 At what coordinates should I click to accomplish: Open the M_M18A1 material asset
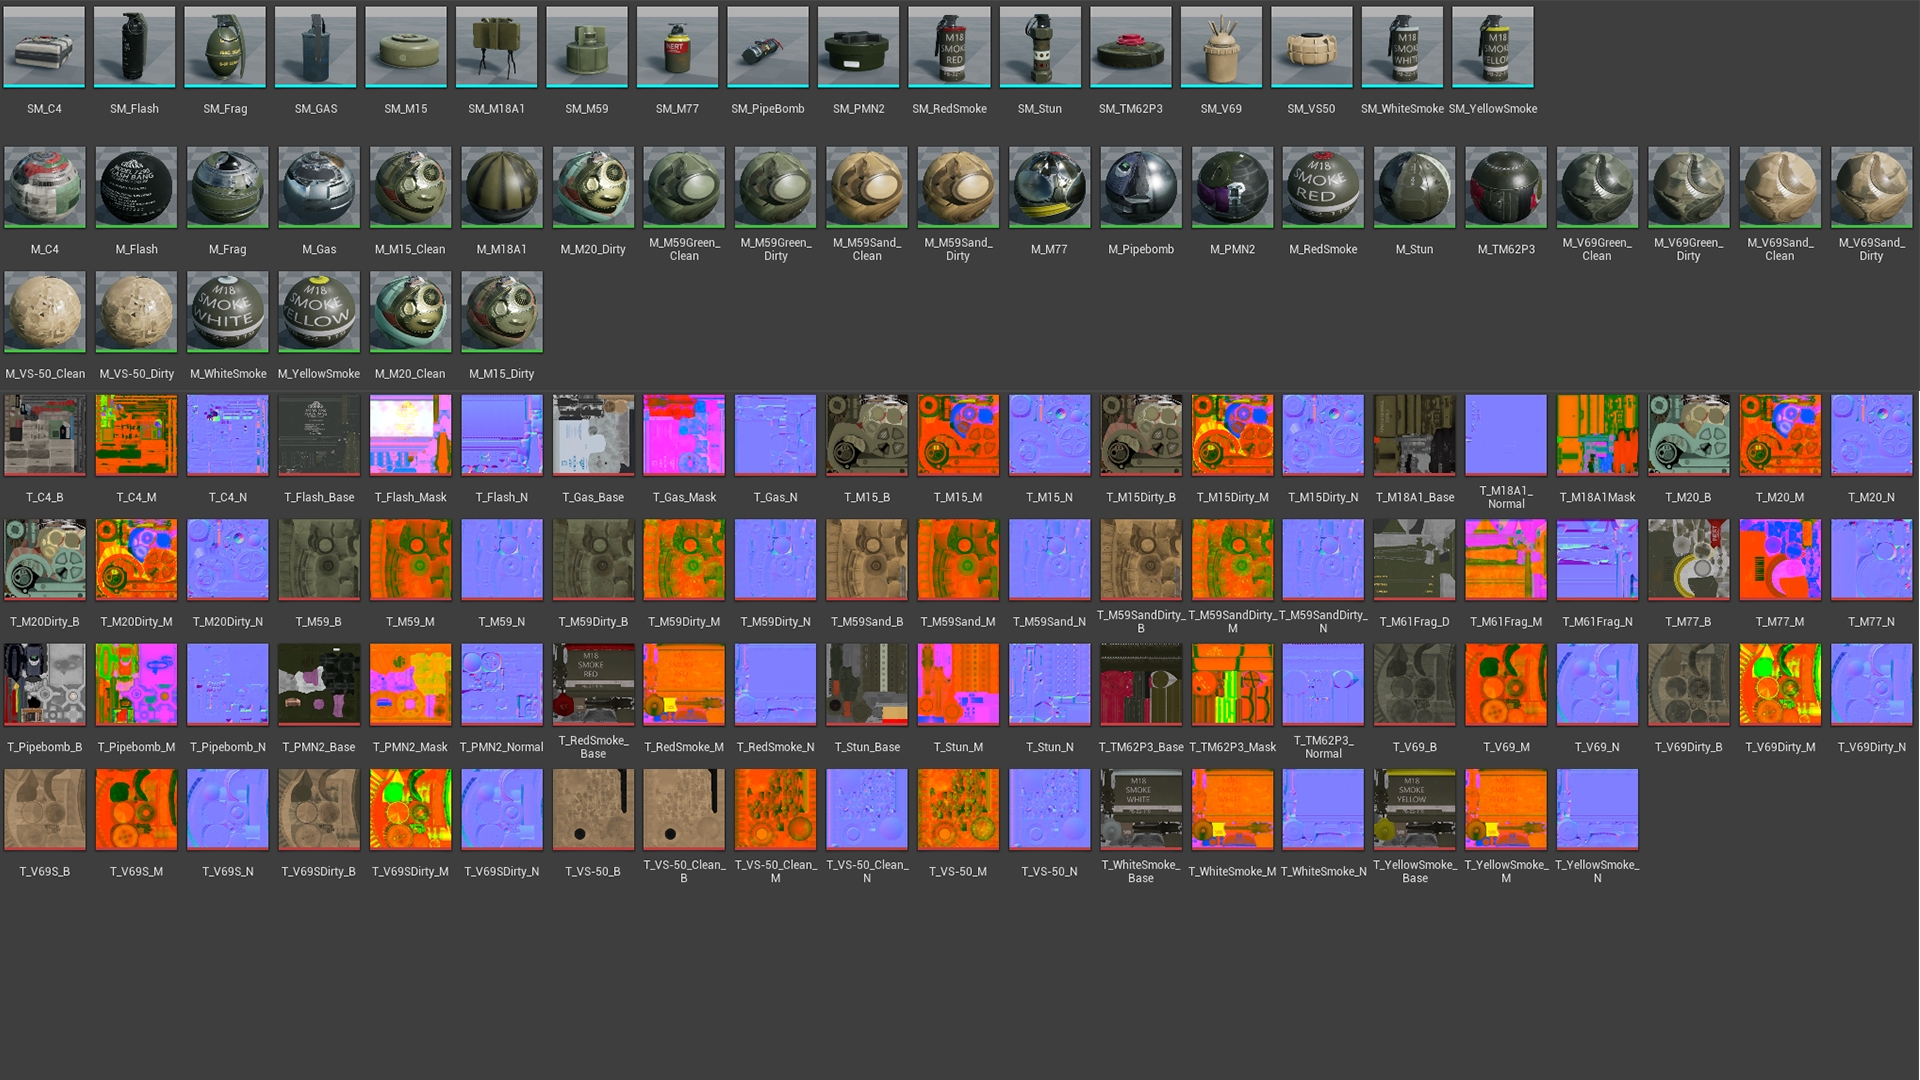pyautogui.click(x=501, y=187)
